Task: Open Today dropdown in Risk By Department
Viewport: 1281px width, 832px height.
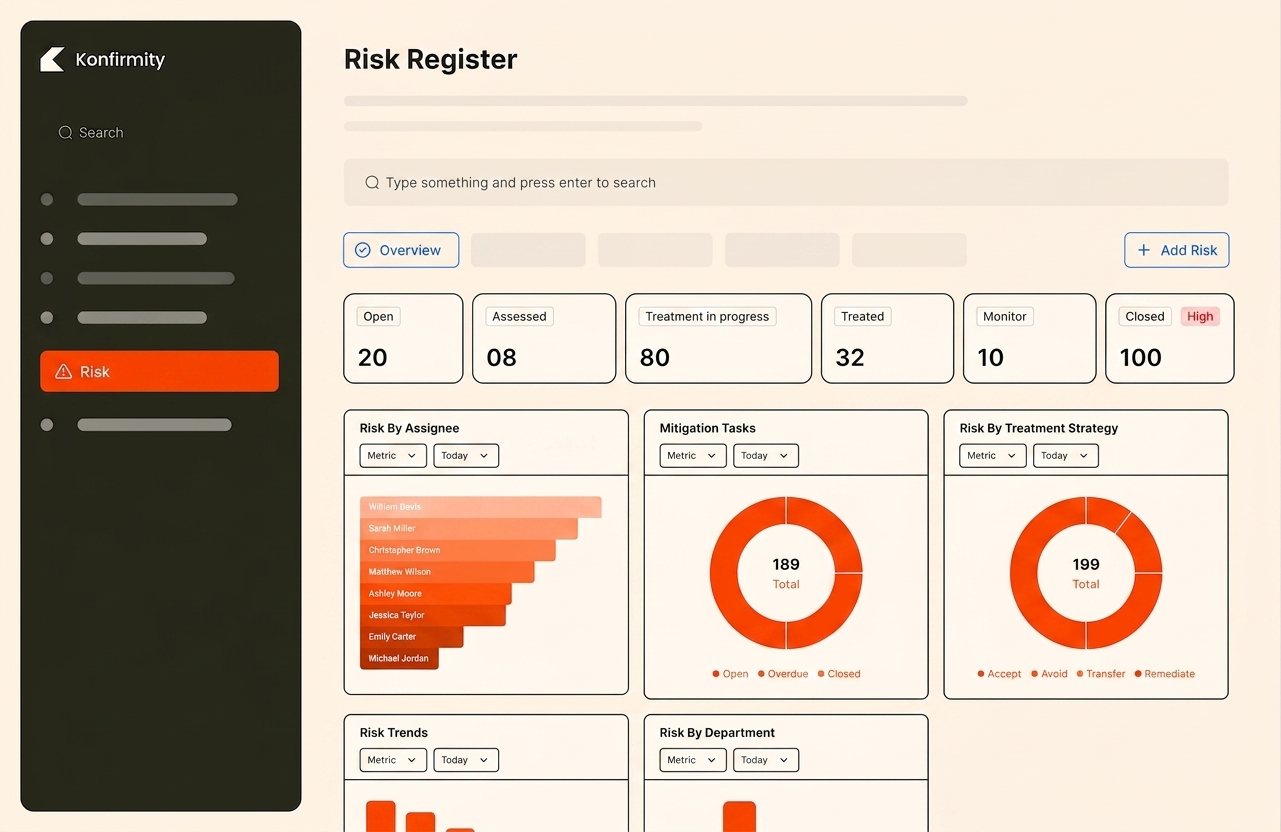Action: [x=766, y=760]
